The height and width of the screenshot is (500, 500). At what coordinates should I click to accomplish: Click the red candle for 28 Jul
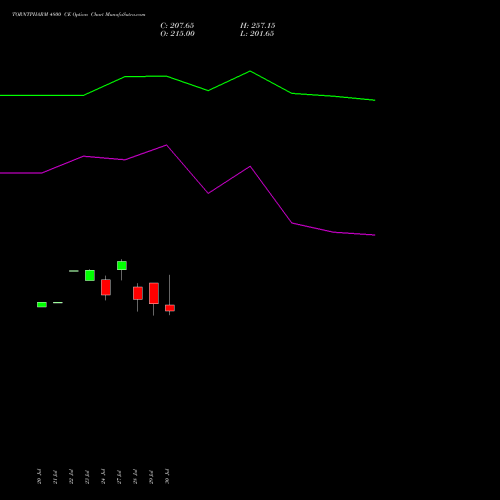point(138,293)
